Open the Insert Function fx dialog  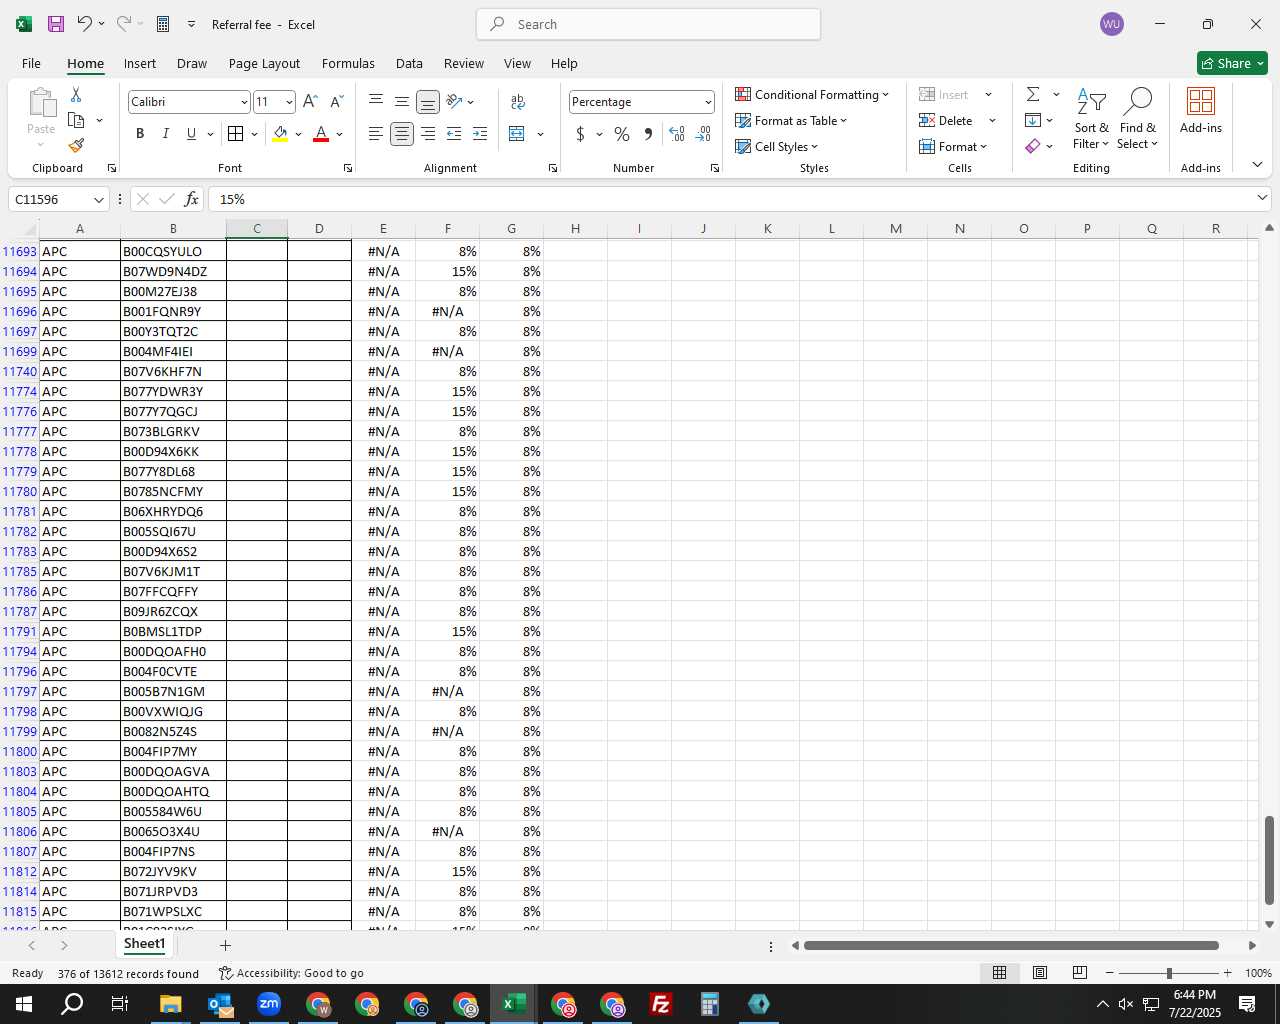click(x=191, y=199)
